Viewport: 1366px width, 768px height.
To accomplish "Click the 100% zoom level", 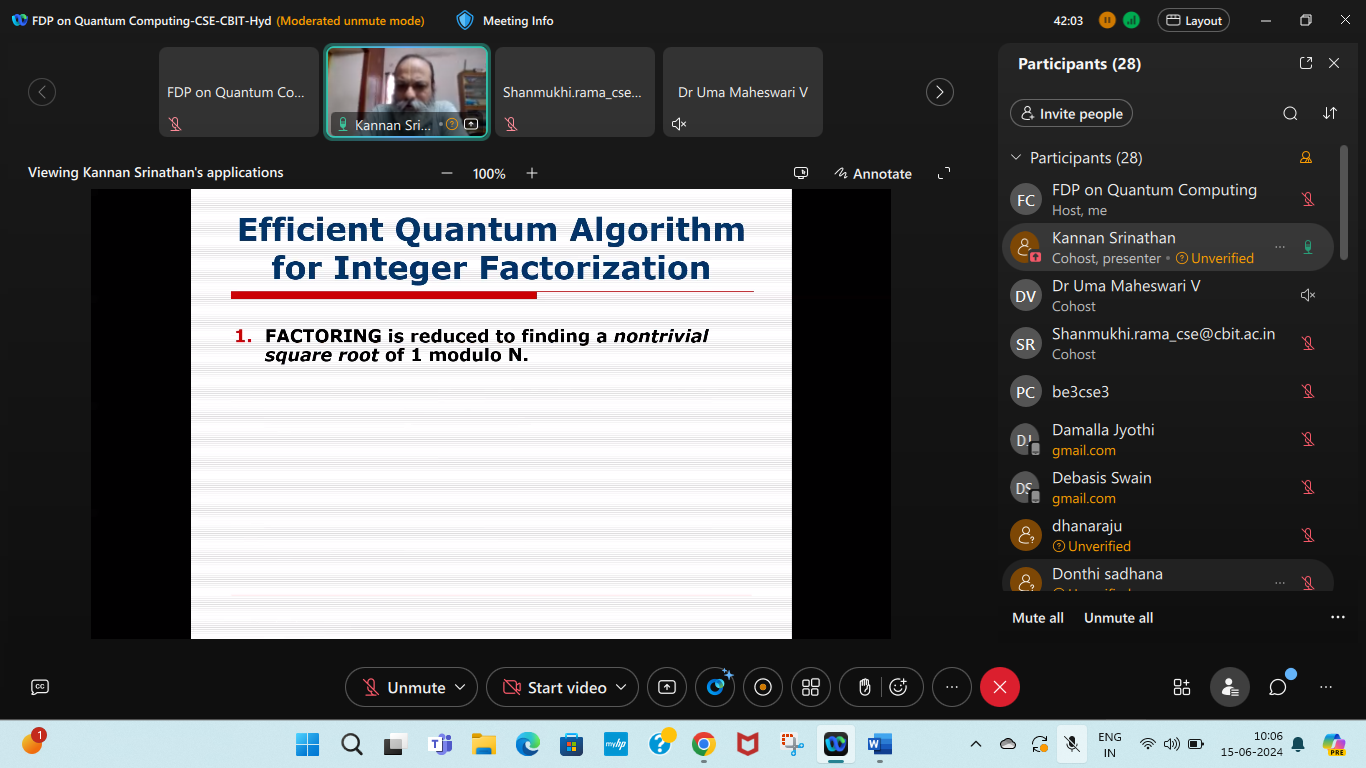I will (489, 174).
